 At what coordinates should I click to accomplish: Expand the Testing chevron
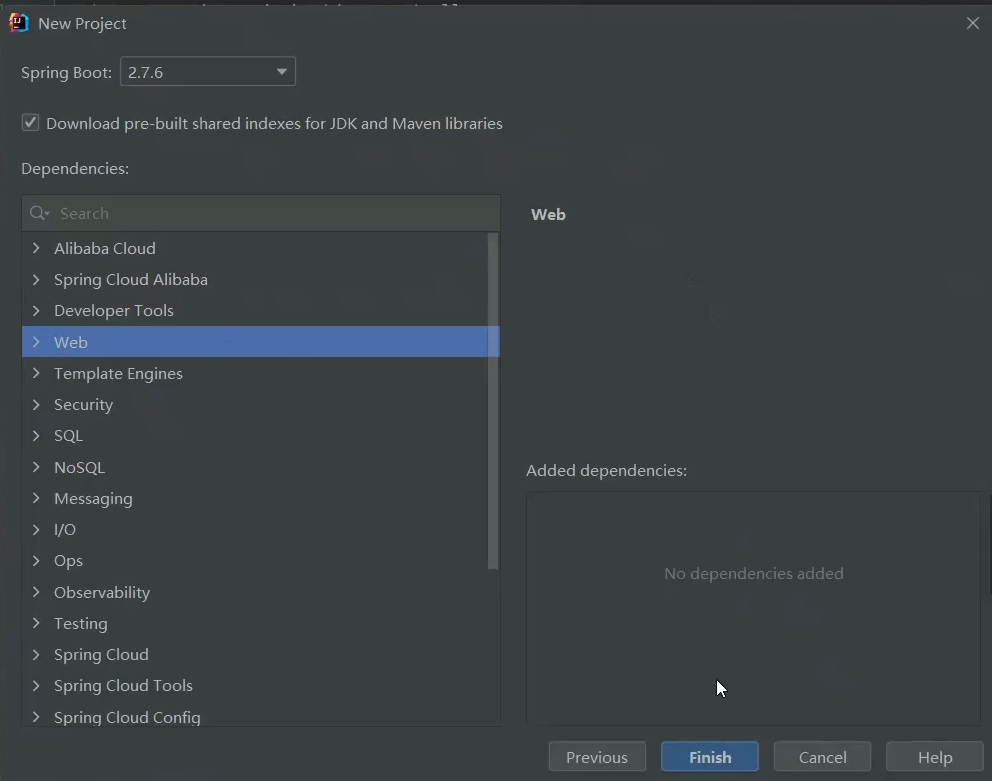[x=36, y=623]
